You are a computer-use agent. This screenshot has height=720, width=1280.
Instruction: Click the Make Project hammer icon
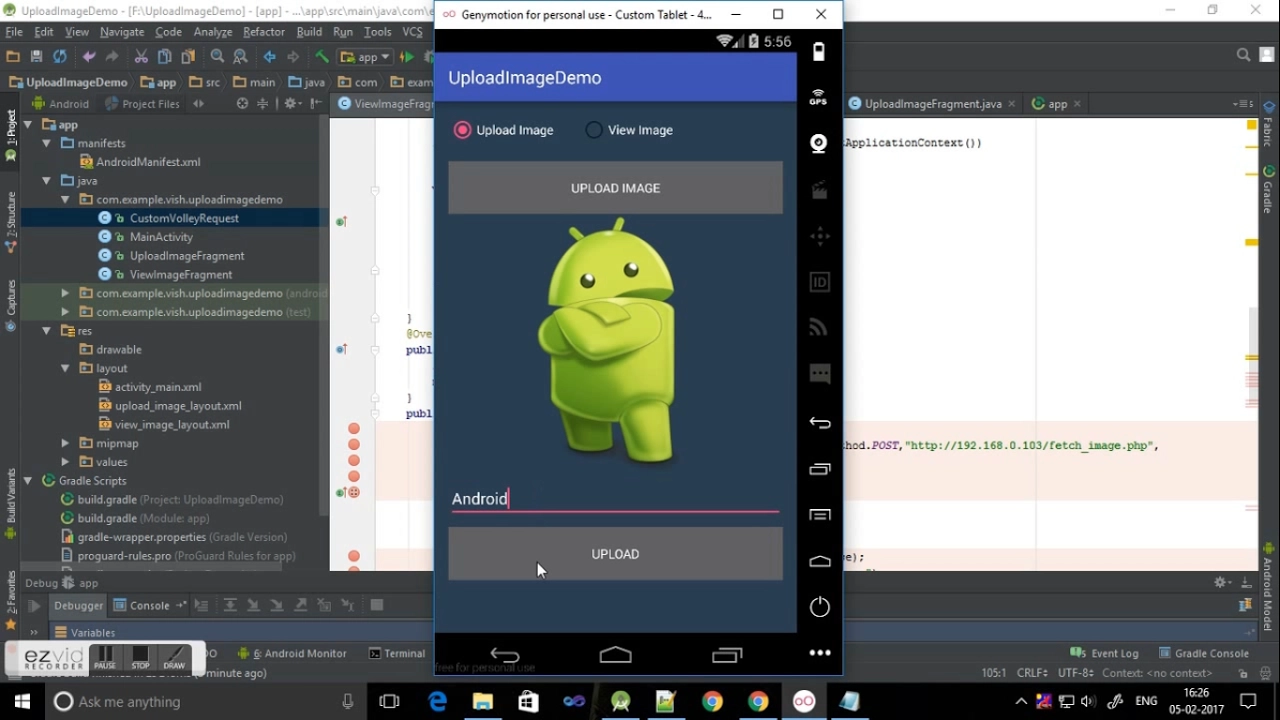(x=322, y=57)
